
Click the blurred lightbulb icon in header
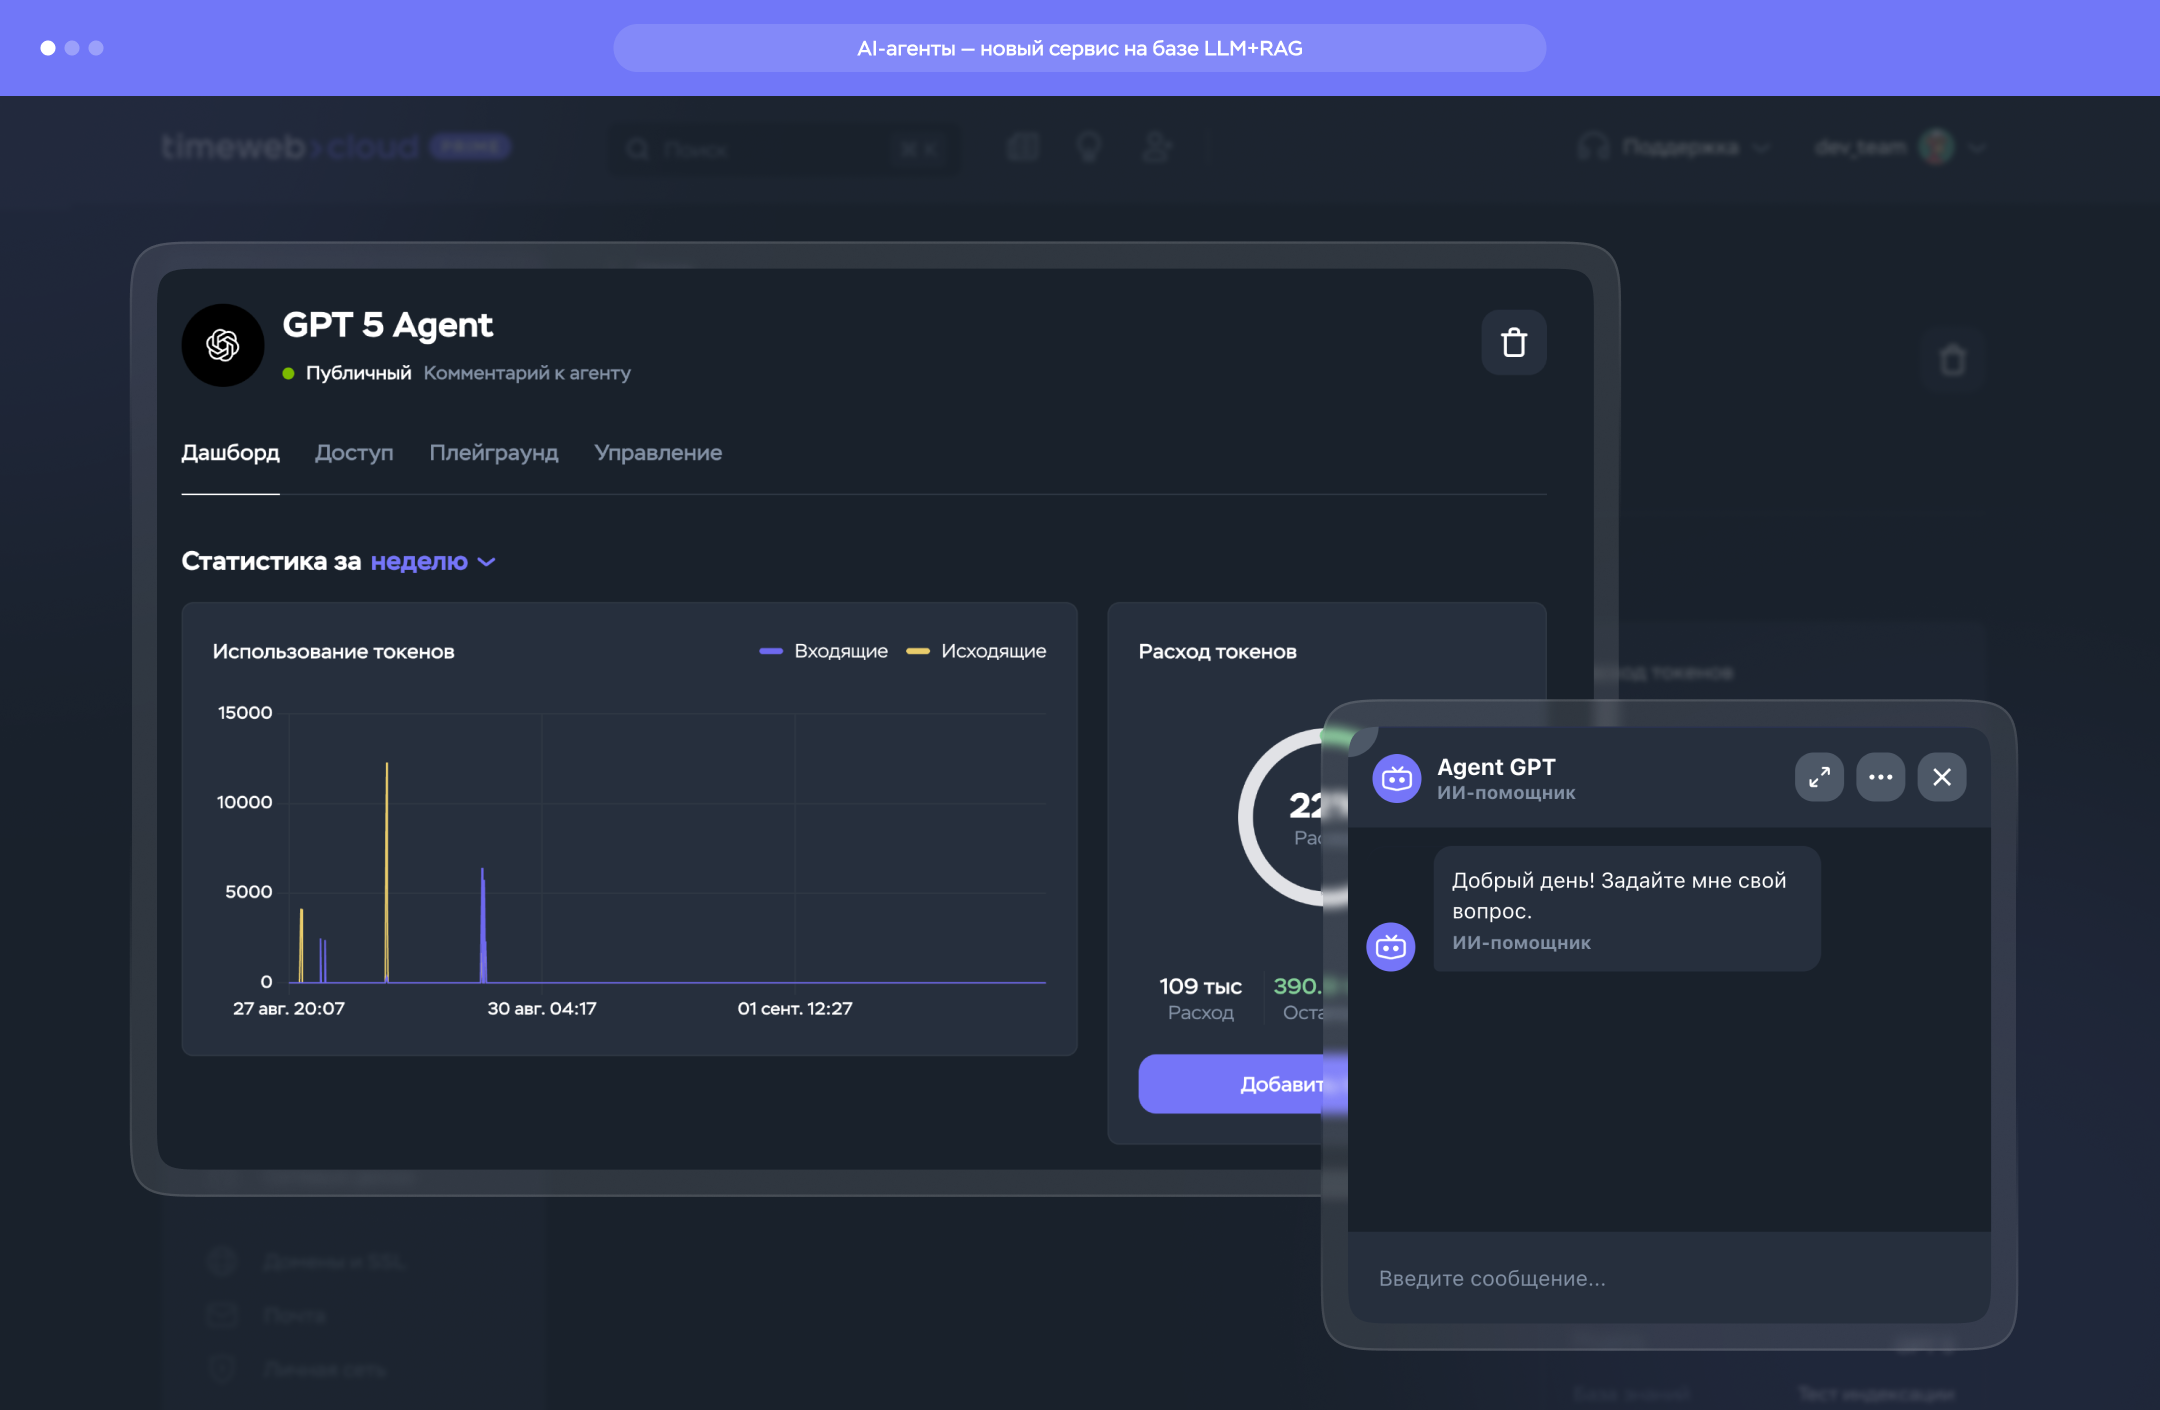[1089, 148]
